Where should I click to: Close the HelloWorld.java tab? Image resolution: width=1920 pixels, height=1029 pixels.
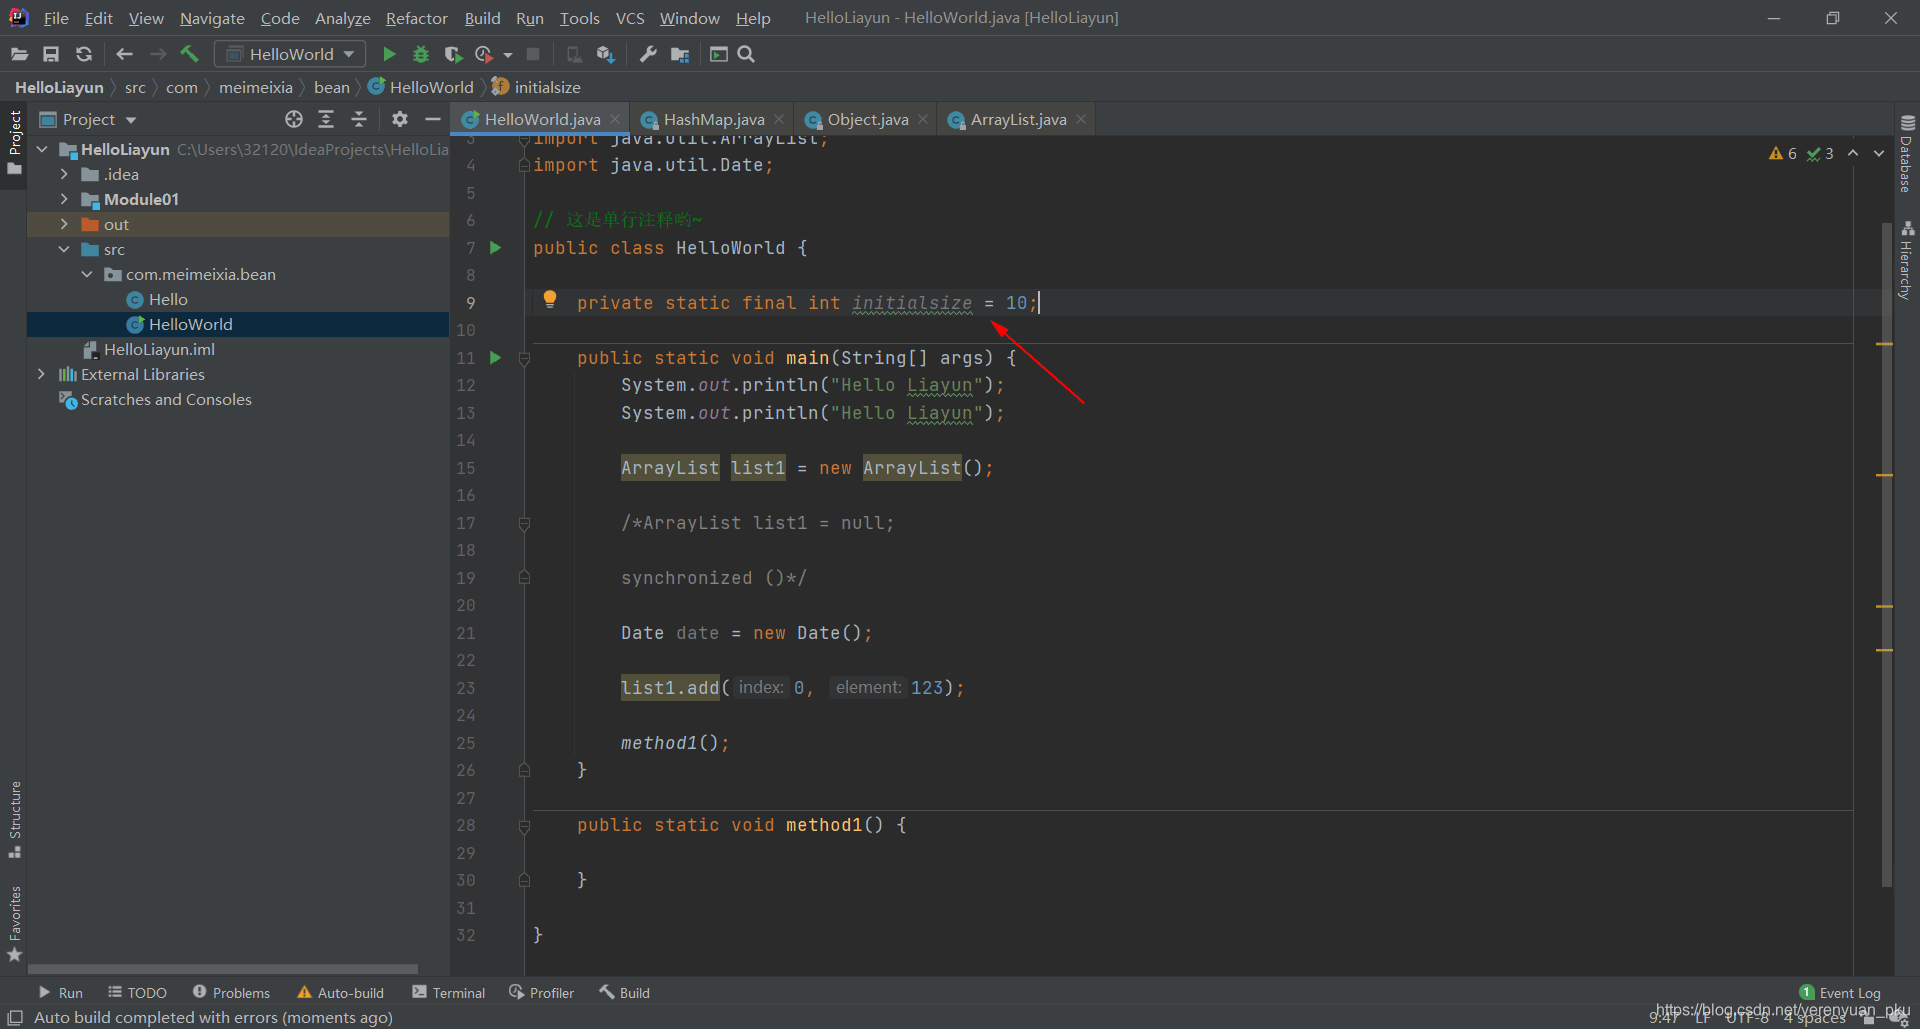(x=615, y=119)
